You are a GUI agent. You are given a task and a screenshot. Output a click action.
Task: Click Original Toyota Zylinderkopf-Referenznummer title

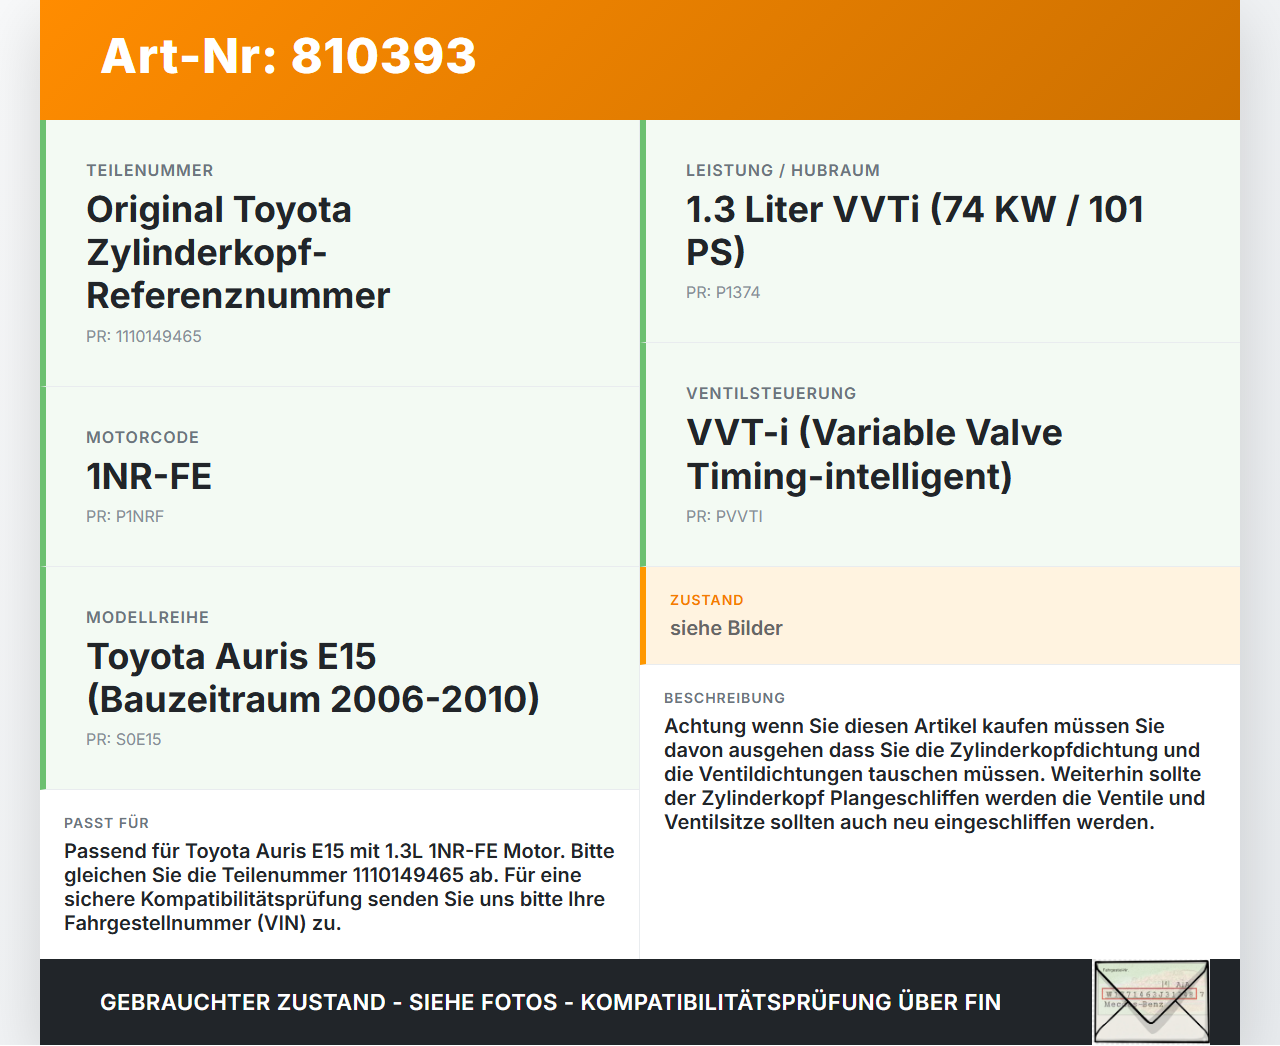tap(238, 252)
